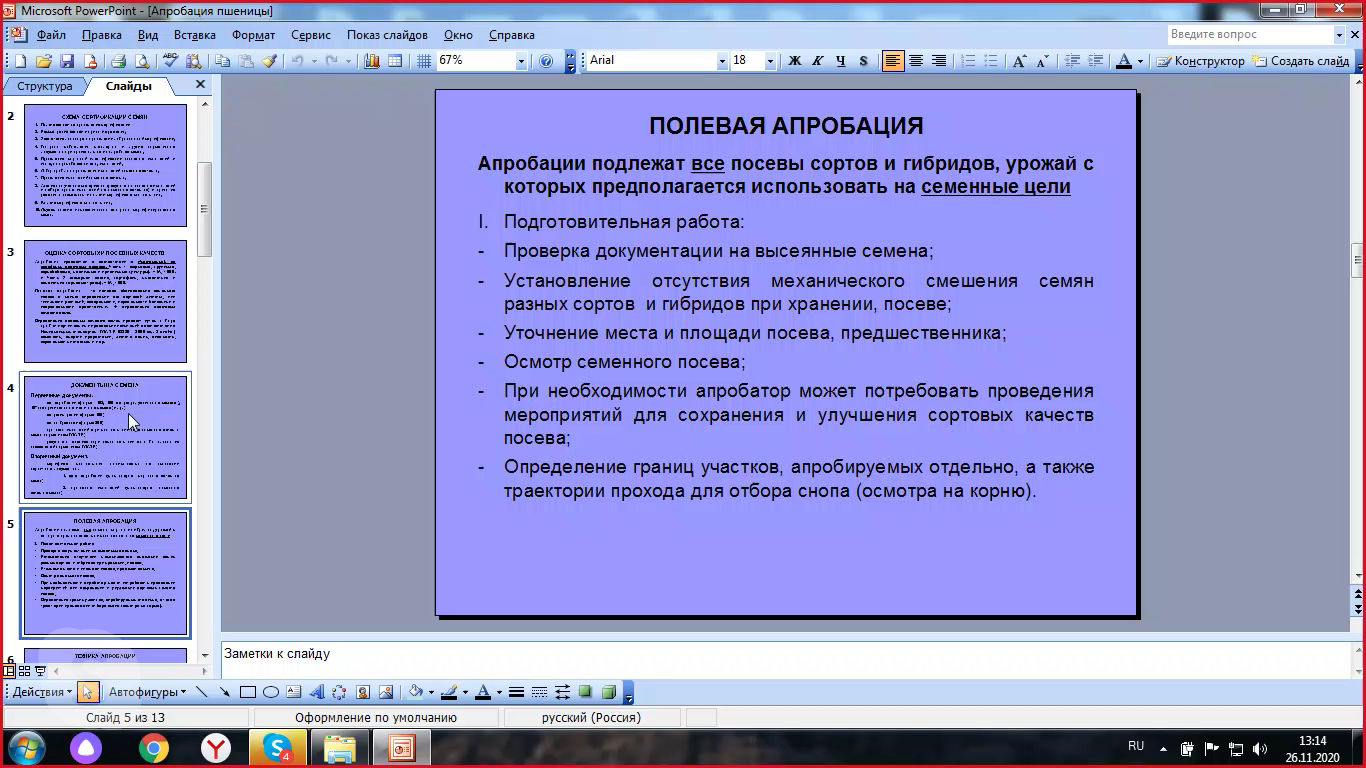1366x768 pixels.
Task: Open Skype from the taskbar
Action: [278, 747]
